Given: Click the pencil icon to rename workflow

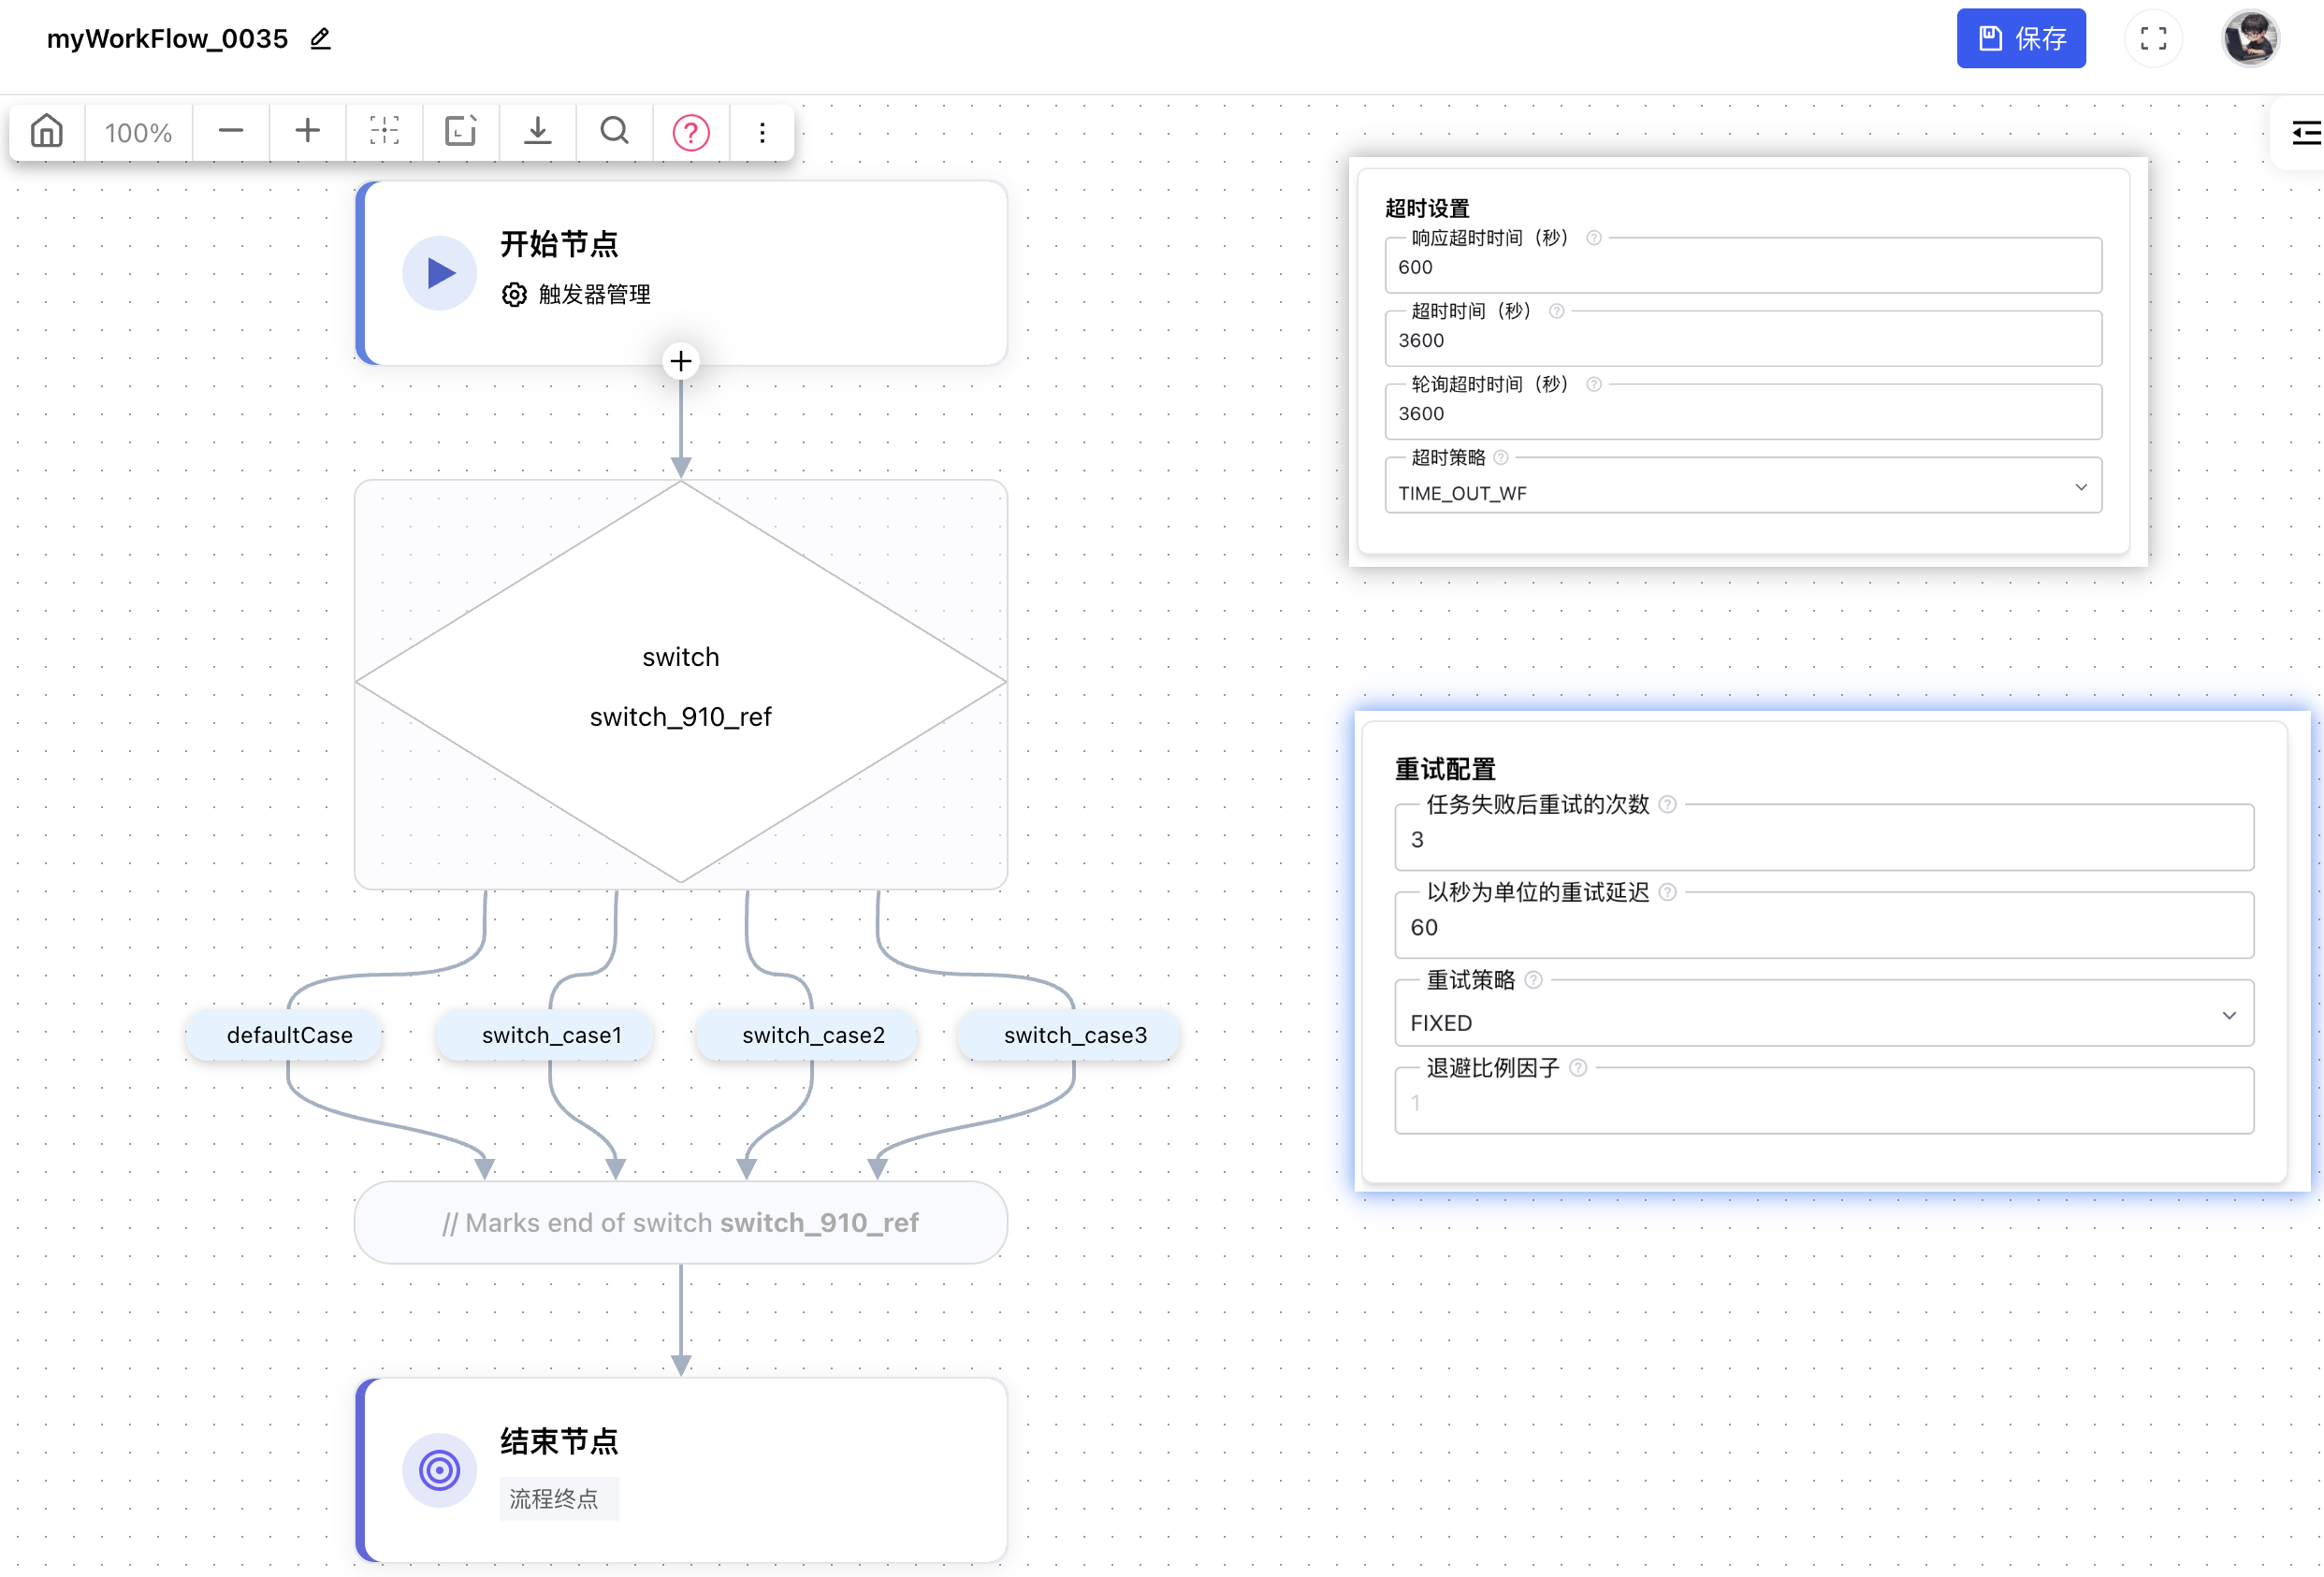Looking at the screenshot, I should 320,39.
